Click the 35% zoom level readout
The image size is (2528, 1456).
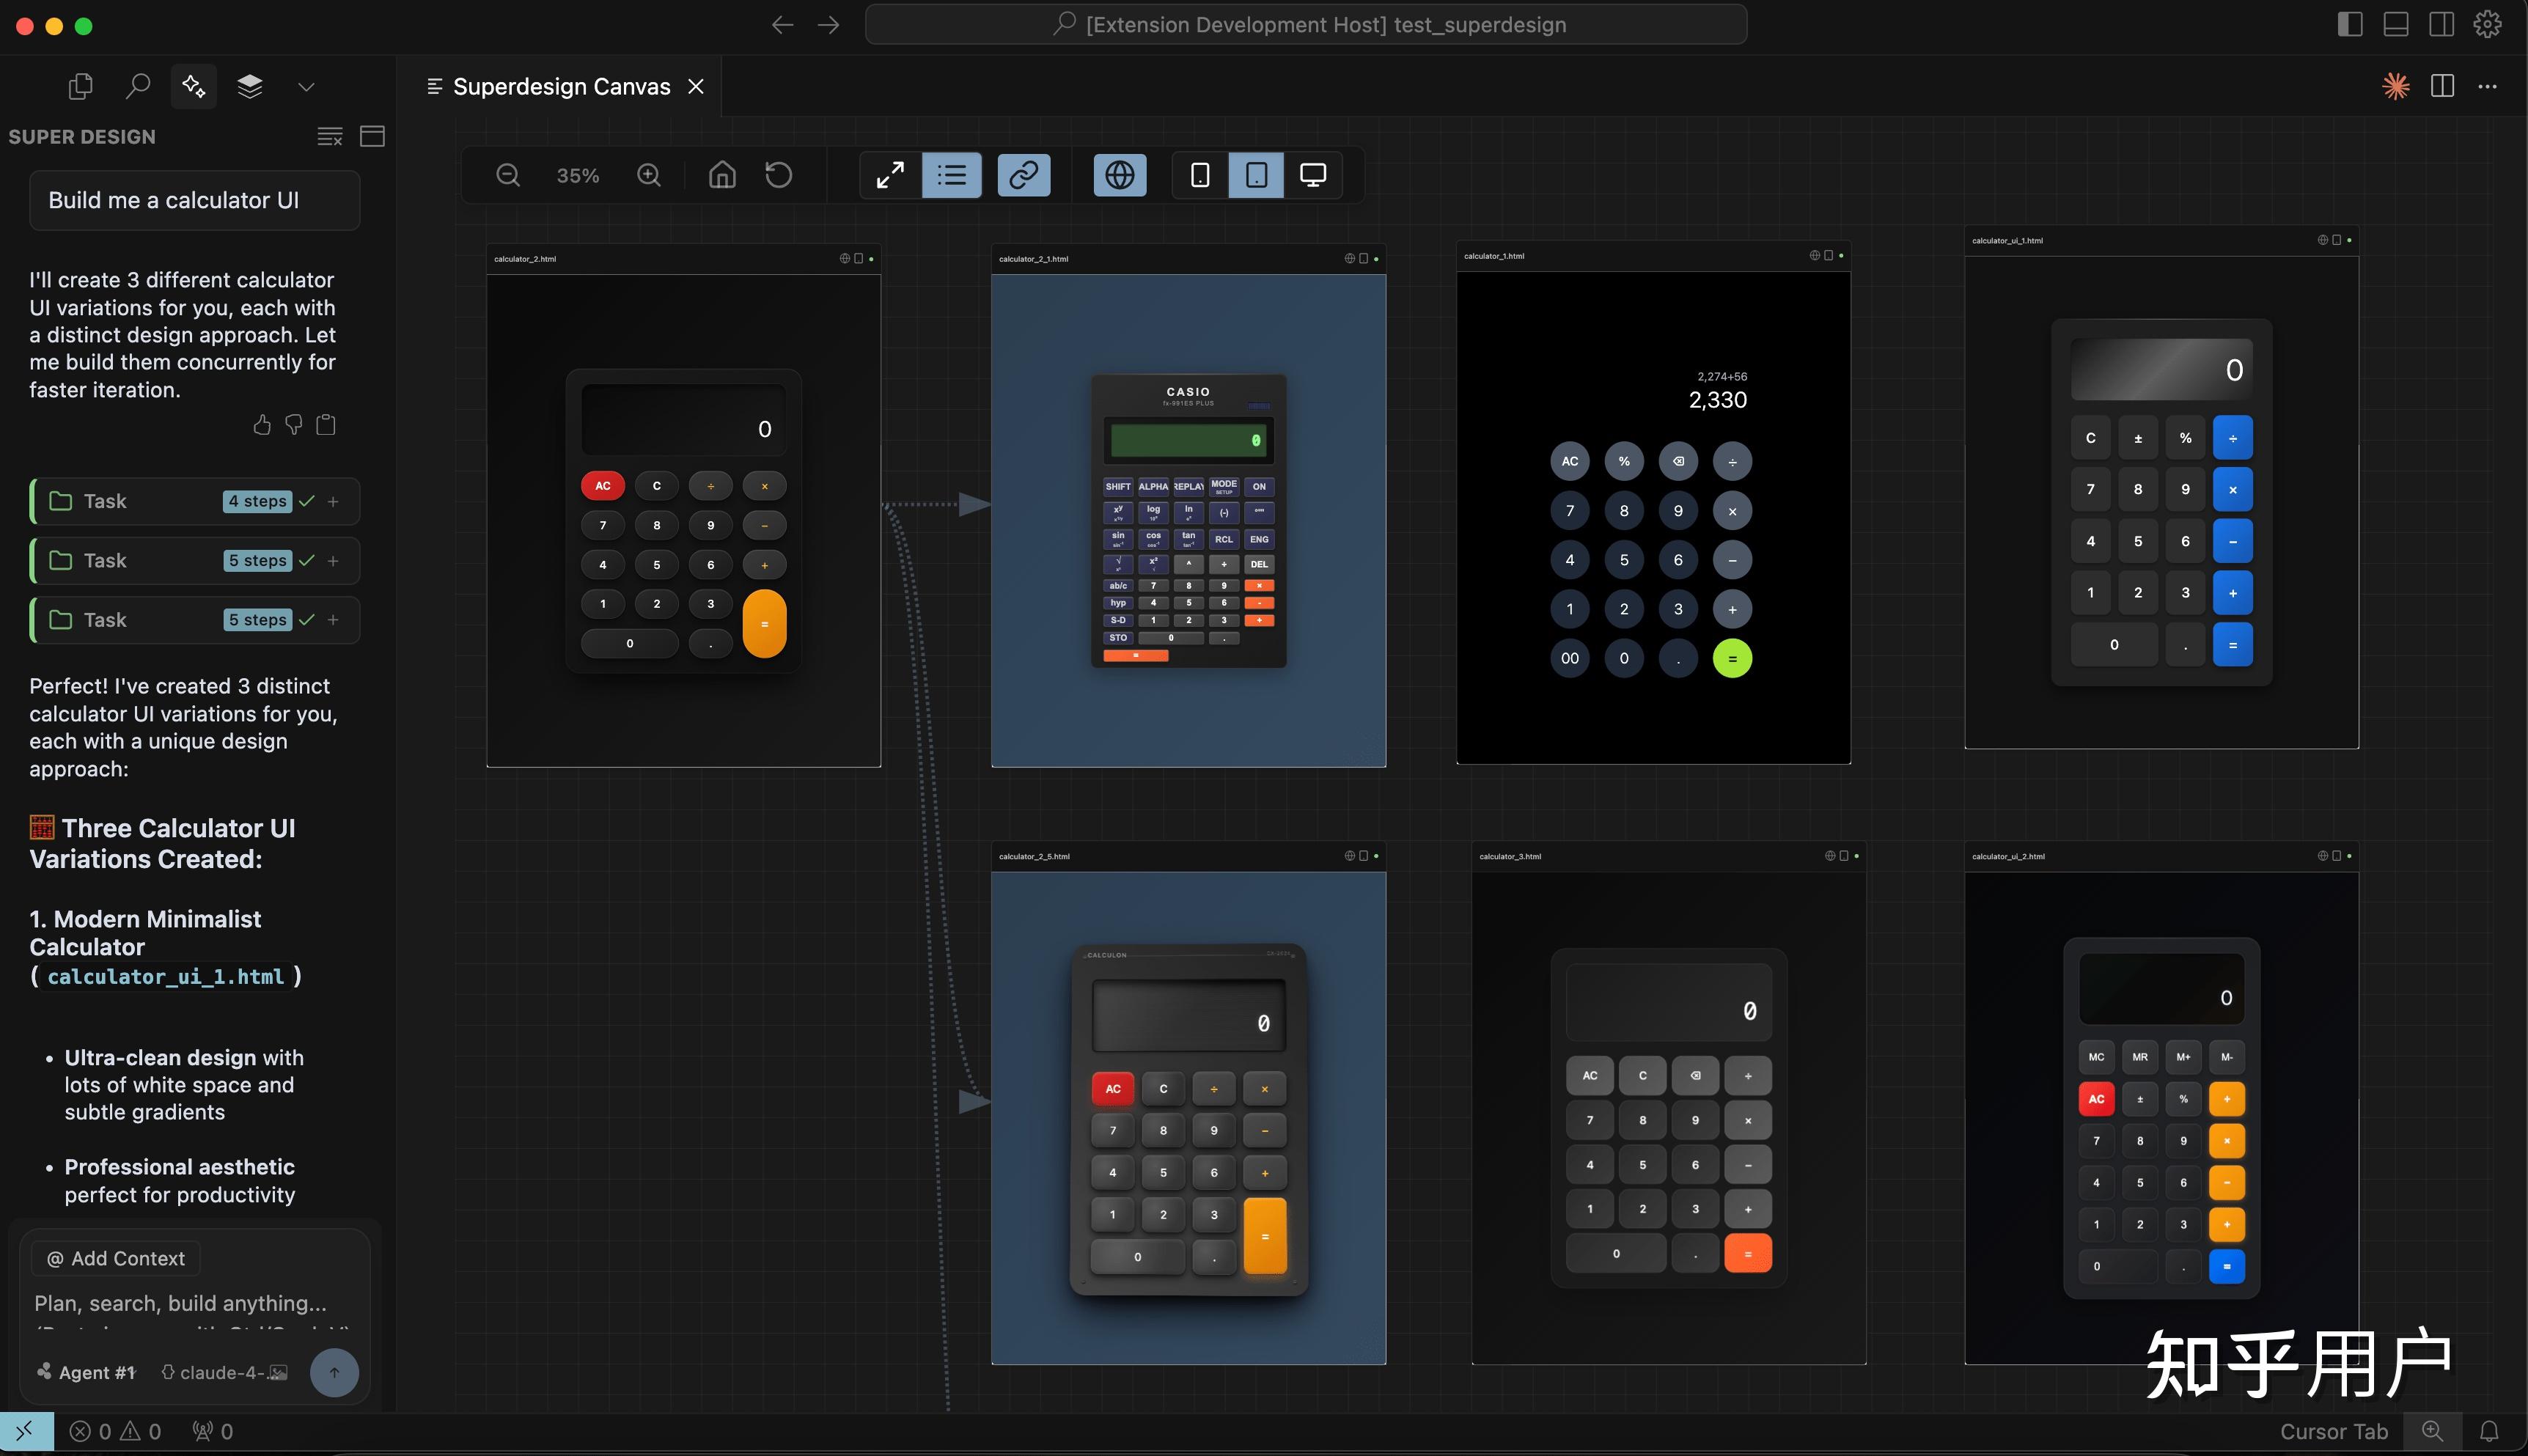click(578, 175)
